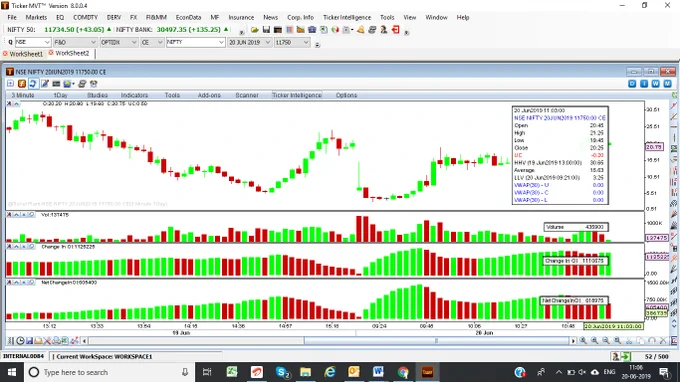Click the refresh icon in chart toolbar

pyautogui.click(x=33, y=84)
